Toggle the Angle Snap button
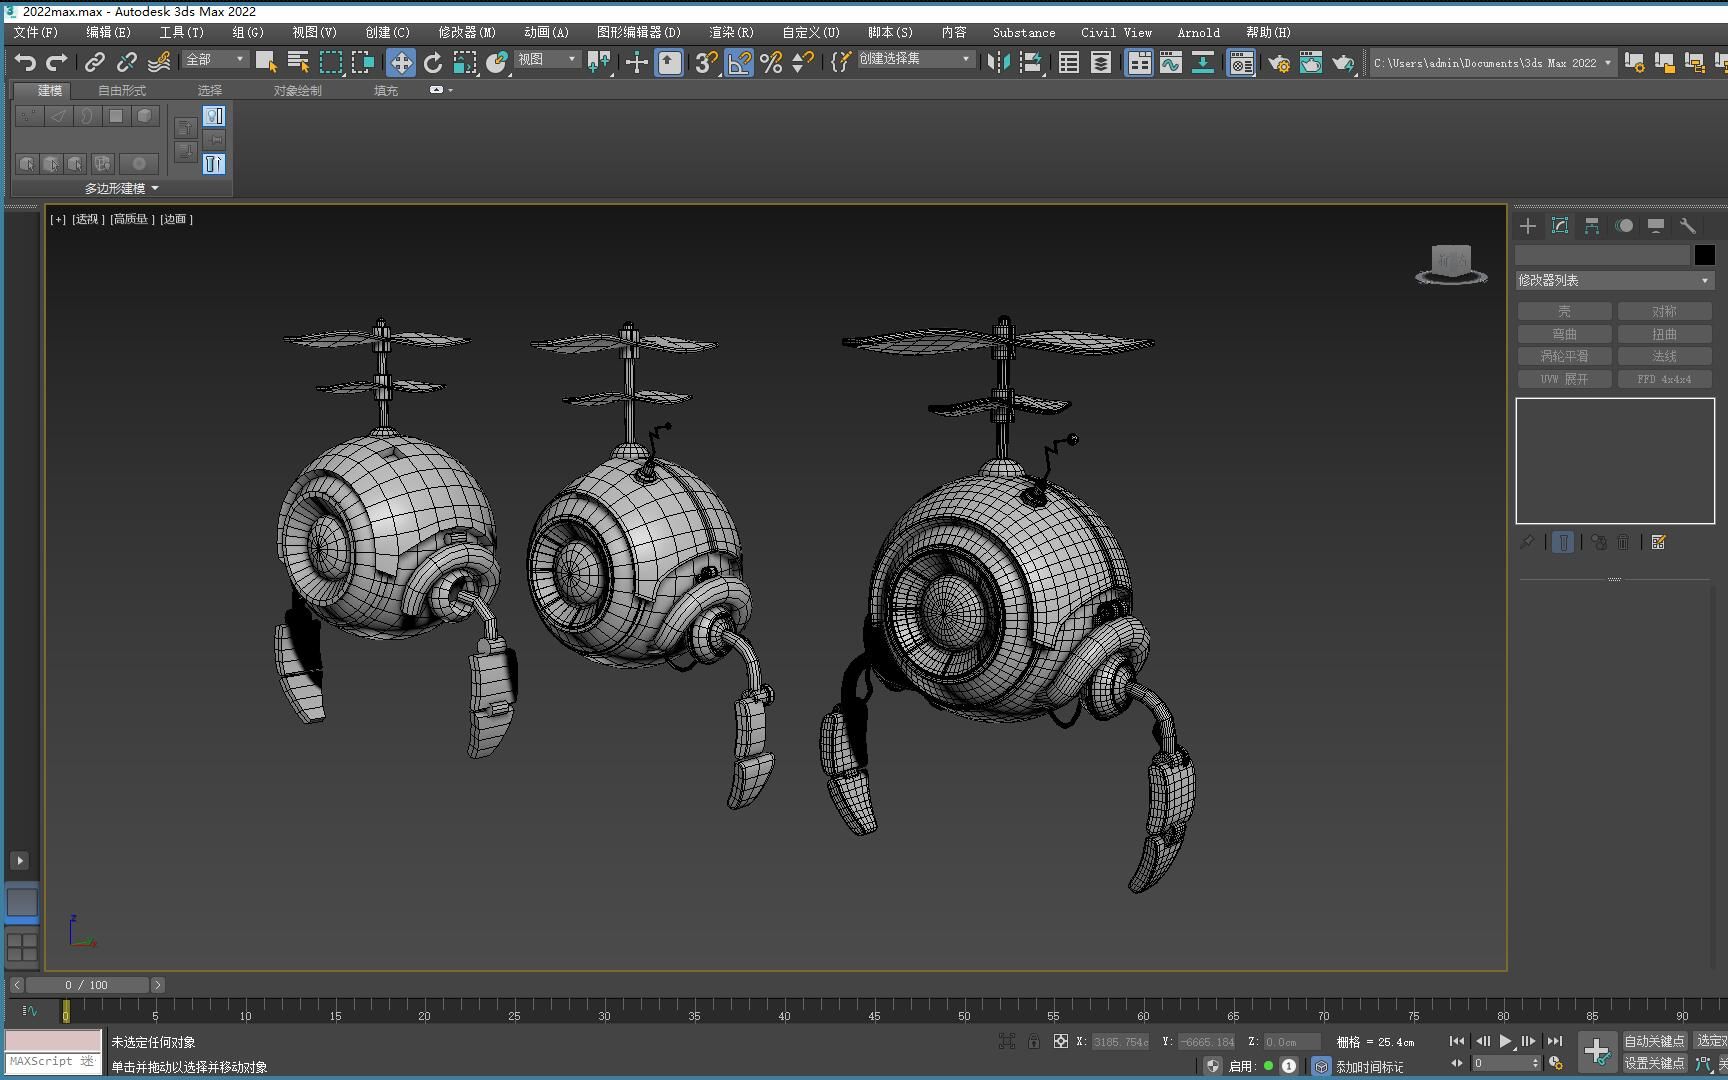The image size is (1728, 1080). click(739, 63)
